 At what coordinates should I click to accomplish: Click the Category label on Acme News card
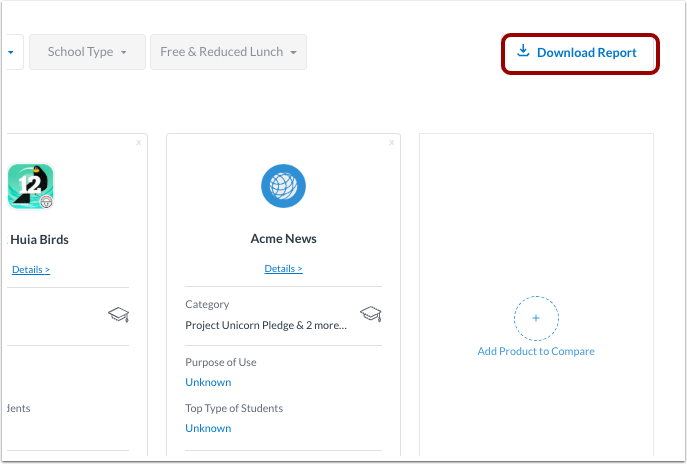(x=207, y=305)
